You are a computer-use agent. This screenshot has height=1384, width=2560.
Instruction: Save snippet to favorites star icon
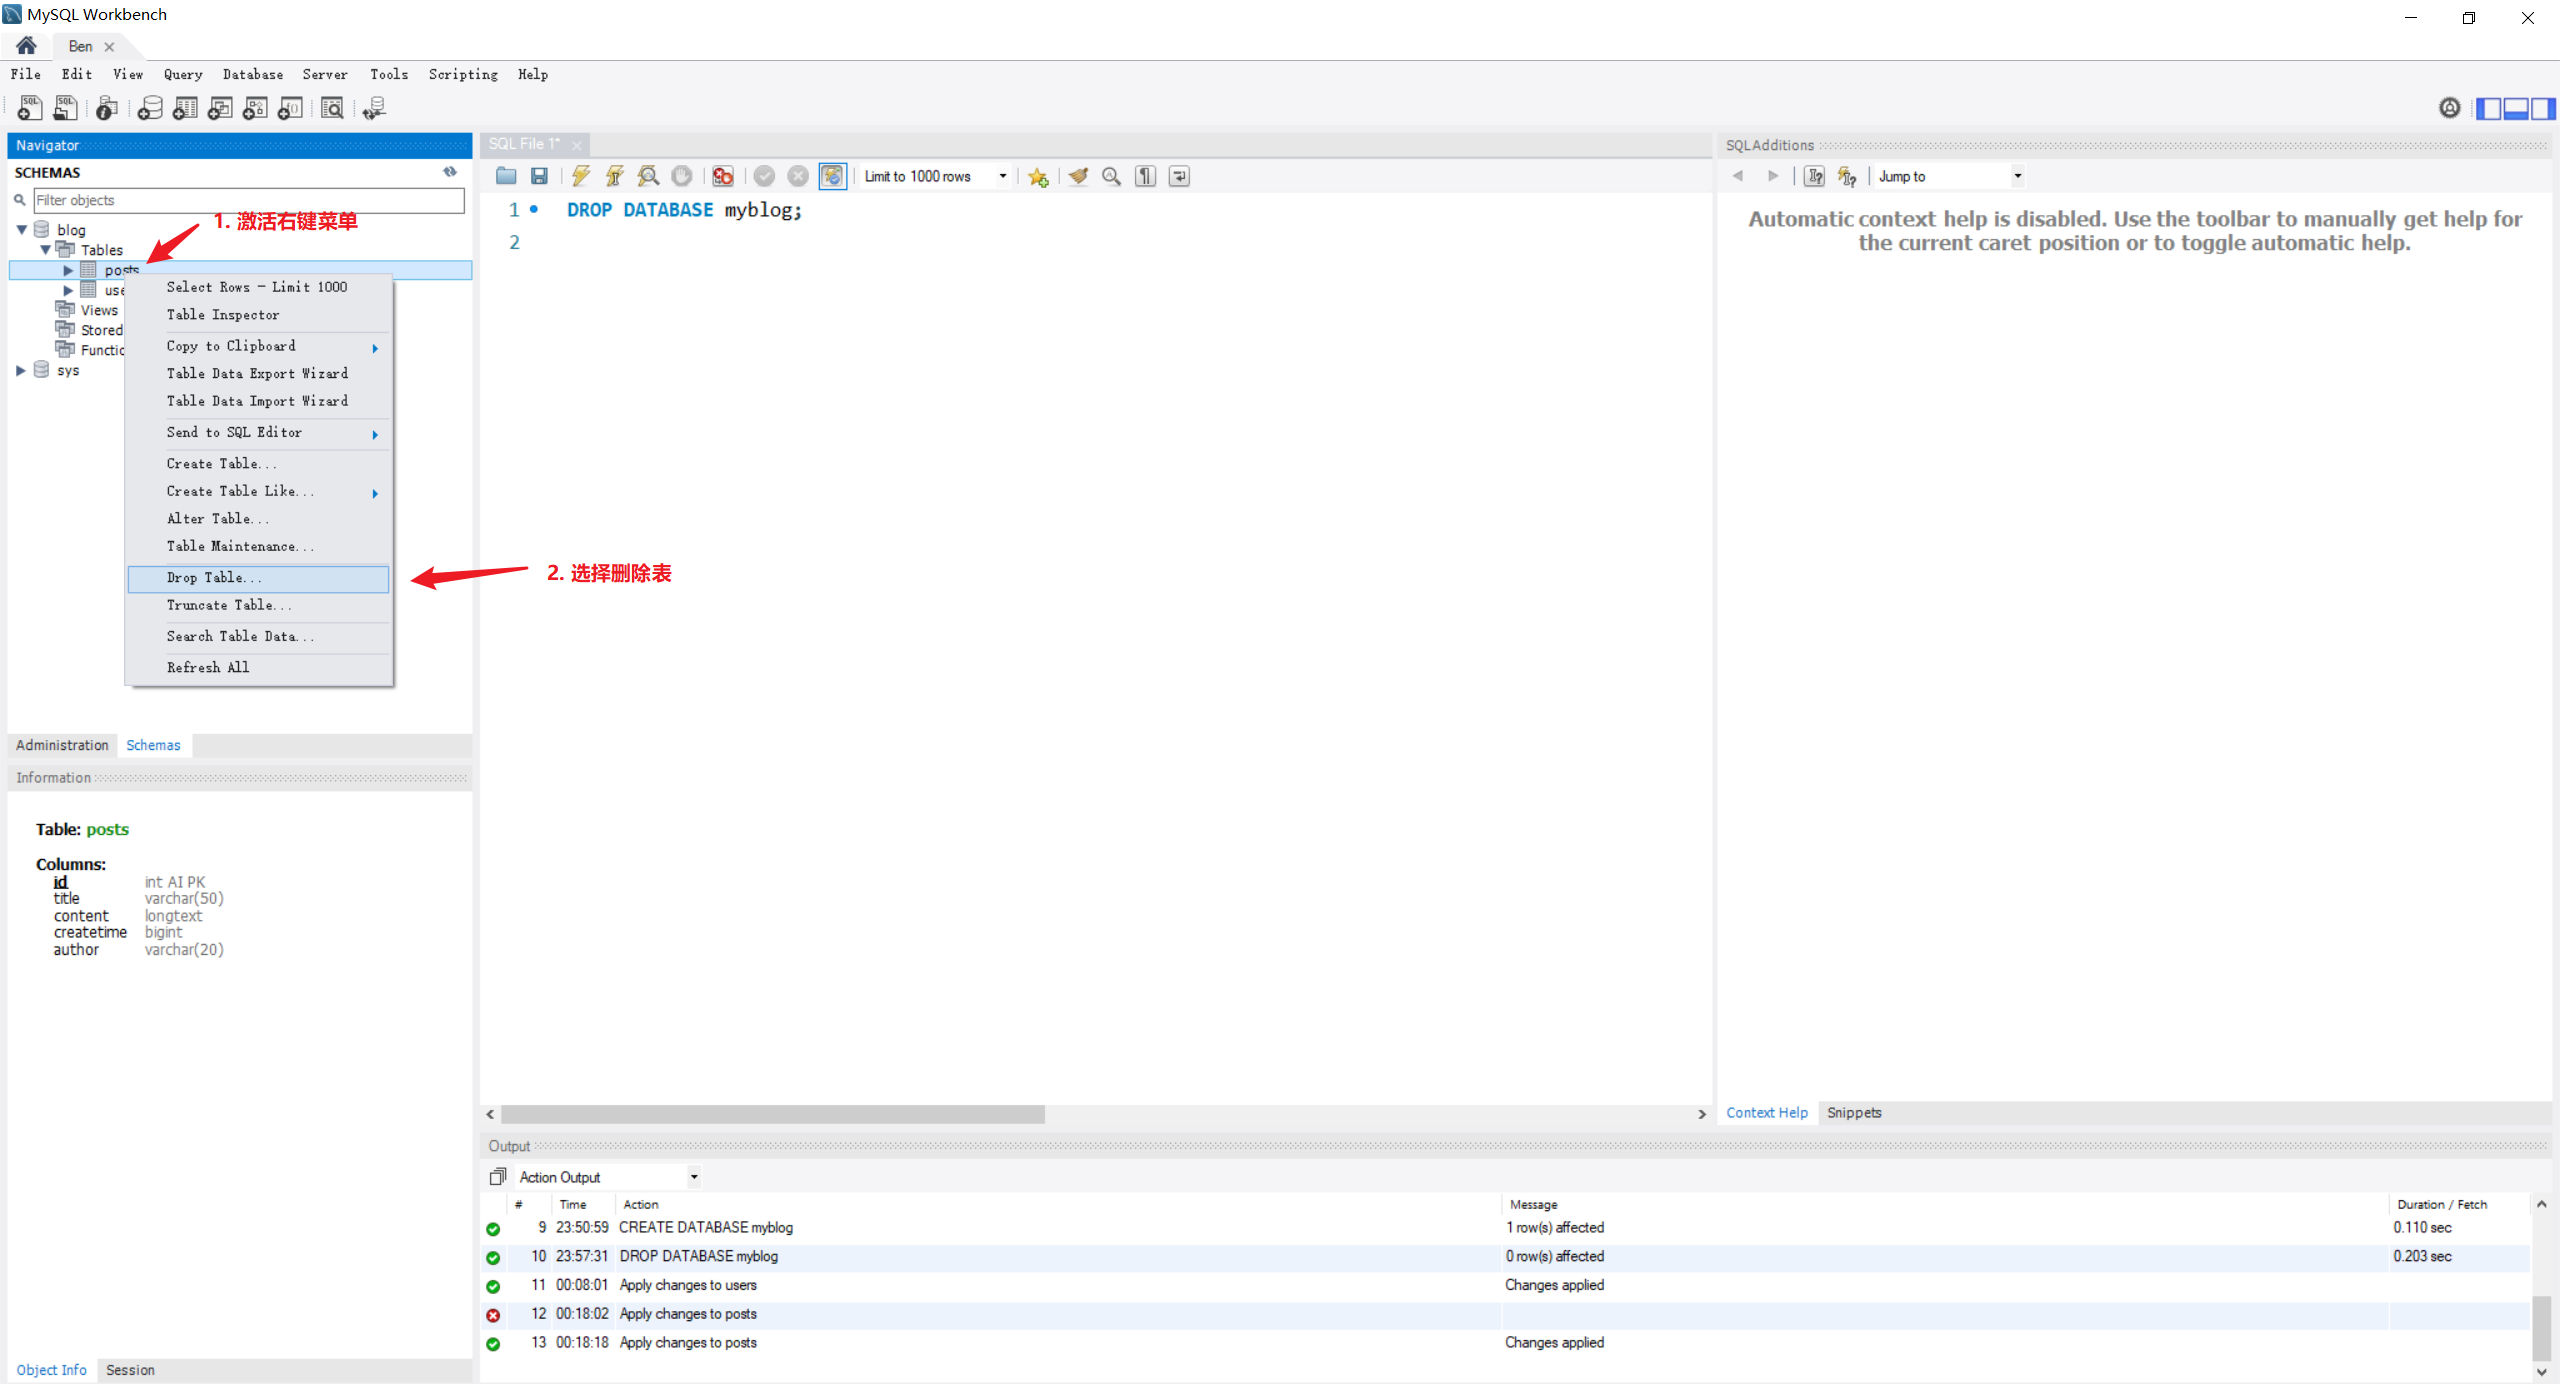click(x=1038, y=176)
